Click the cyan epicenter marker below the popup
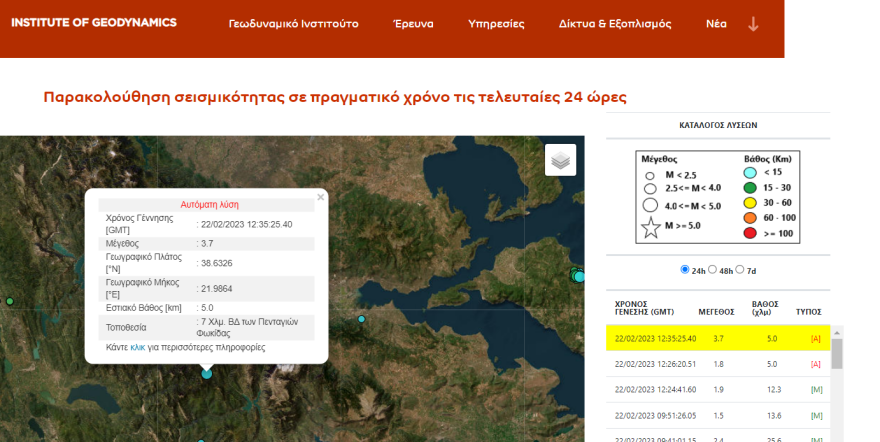The width and height of the screenshot is (880, 442). 207,374
